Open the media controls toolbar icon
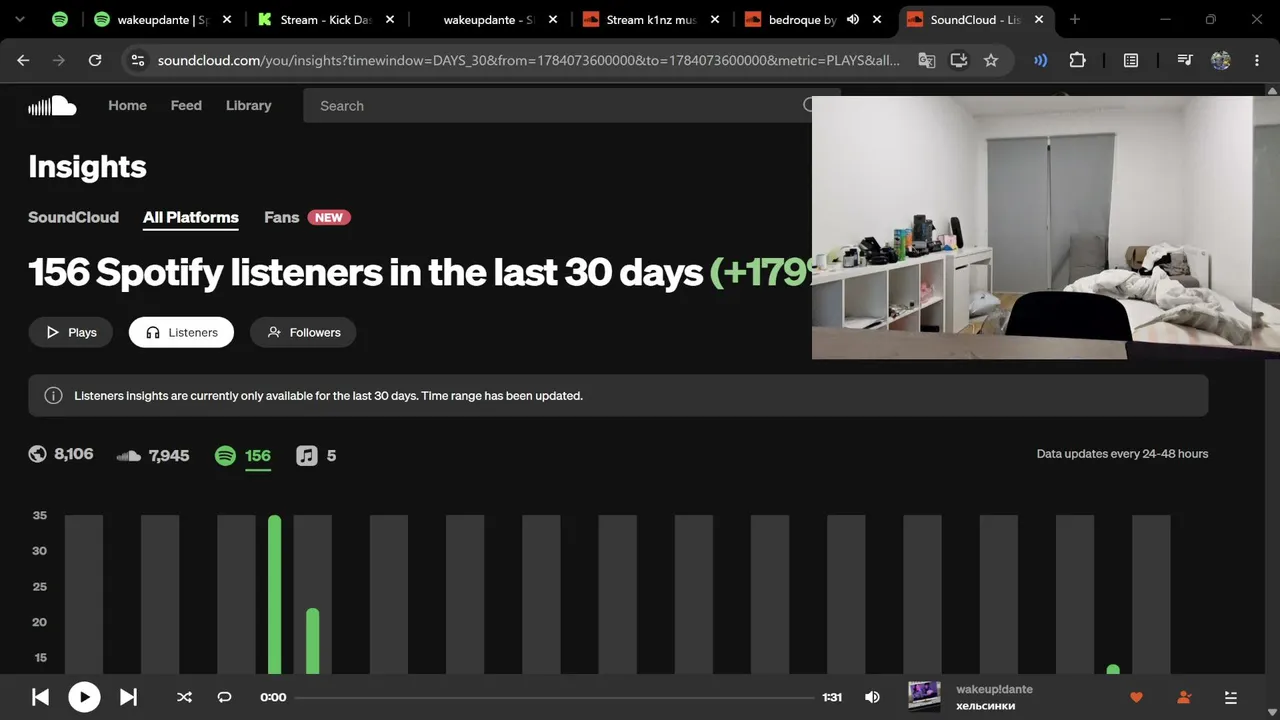The image size is (1280, 720). tap(1185, 60)
